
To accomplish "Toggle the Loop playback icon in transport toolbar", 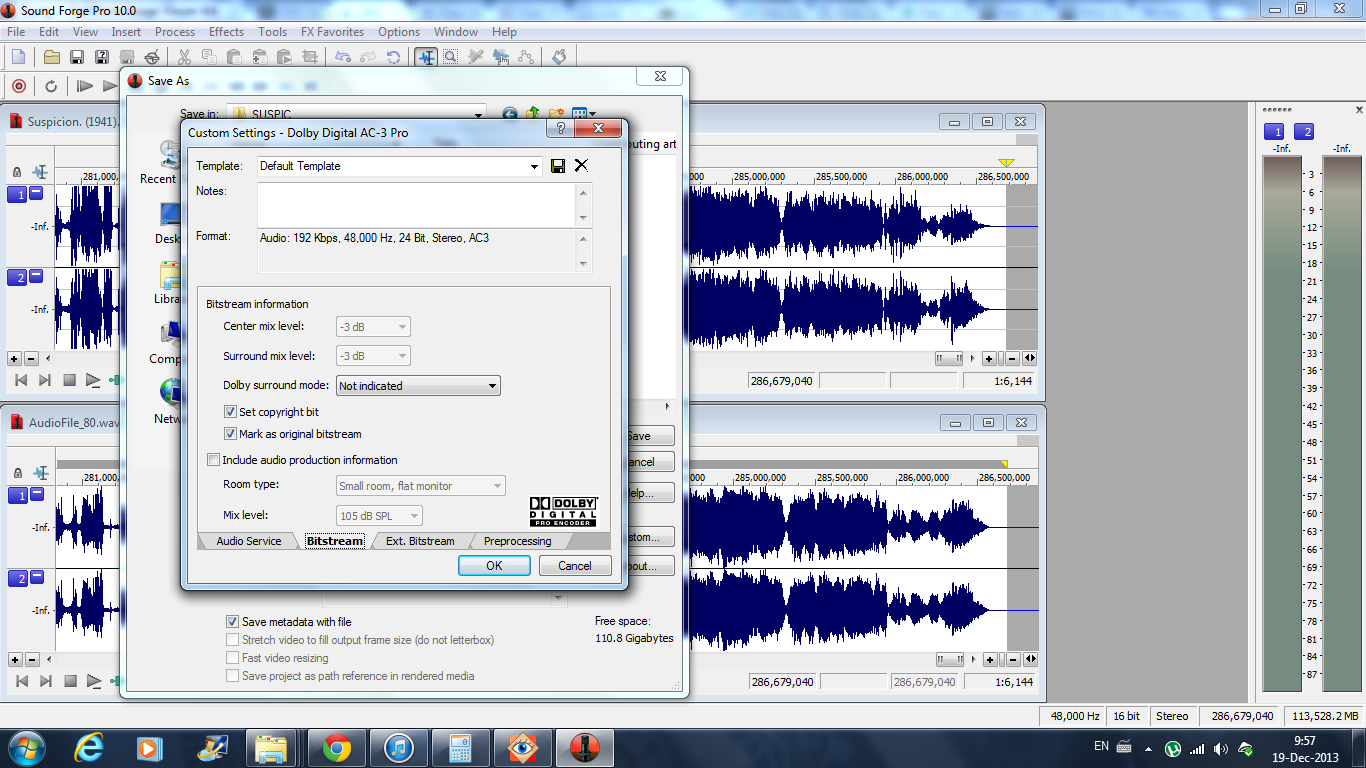I will point(51,86).
